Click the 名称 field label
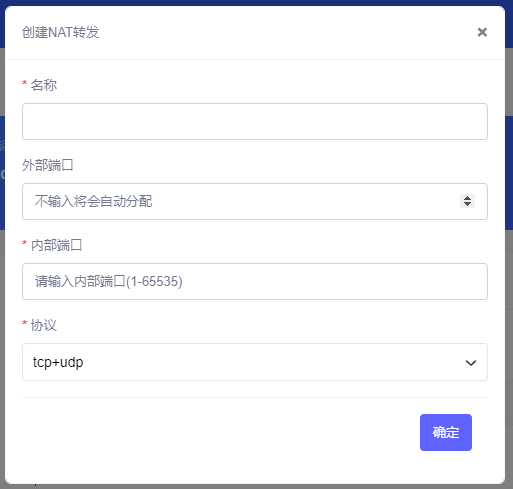This screenshot has height=489, width=513. point(44,85)
